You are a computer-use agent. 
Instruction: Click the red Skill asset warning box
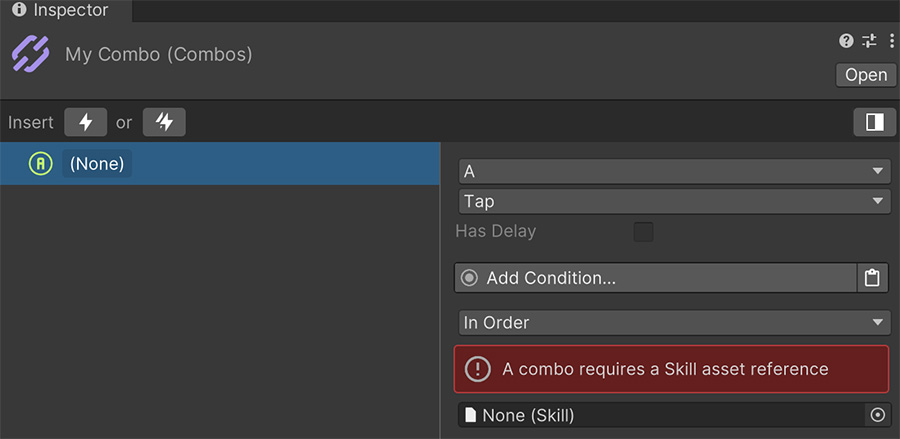pos(671,369)
